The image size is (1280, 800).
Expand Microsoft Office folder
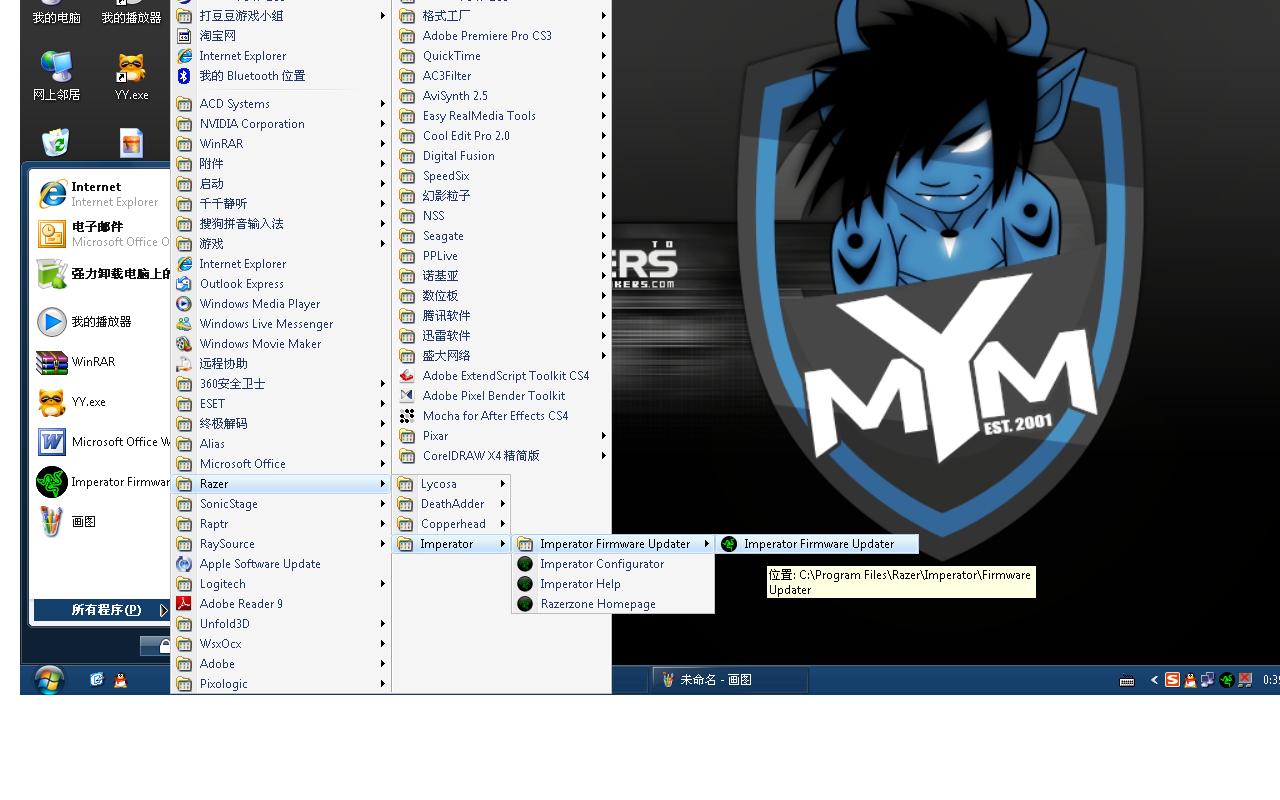point(280,464)
